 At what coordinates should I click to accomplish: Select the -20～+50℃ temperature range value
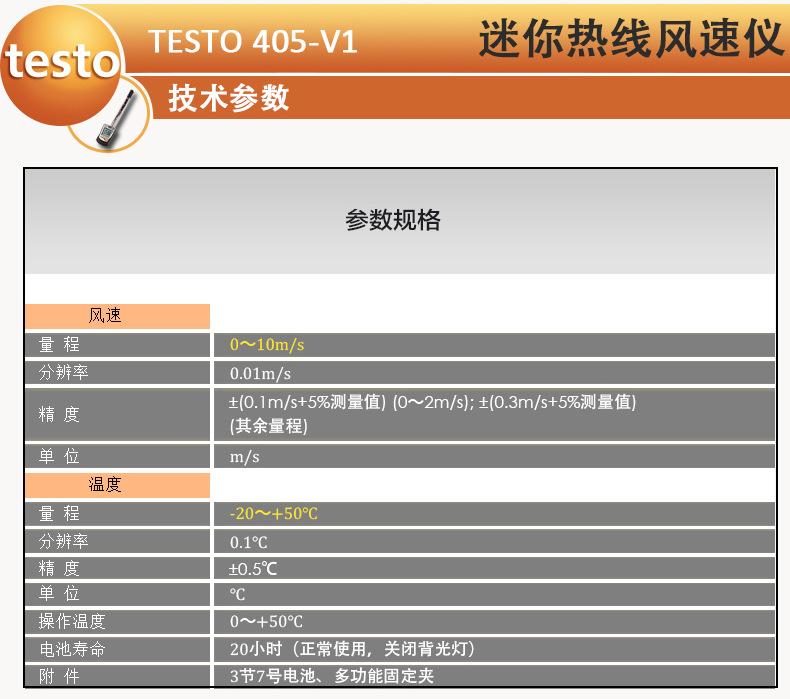tap(274, 514)
